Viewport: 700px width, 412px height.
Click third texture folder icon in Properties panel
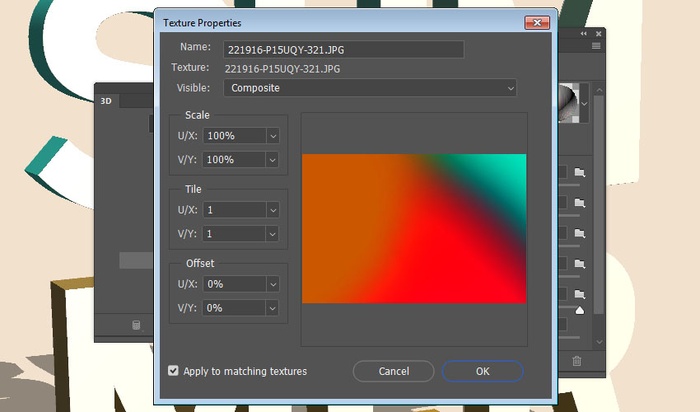579,233
